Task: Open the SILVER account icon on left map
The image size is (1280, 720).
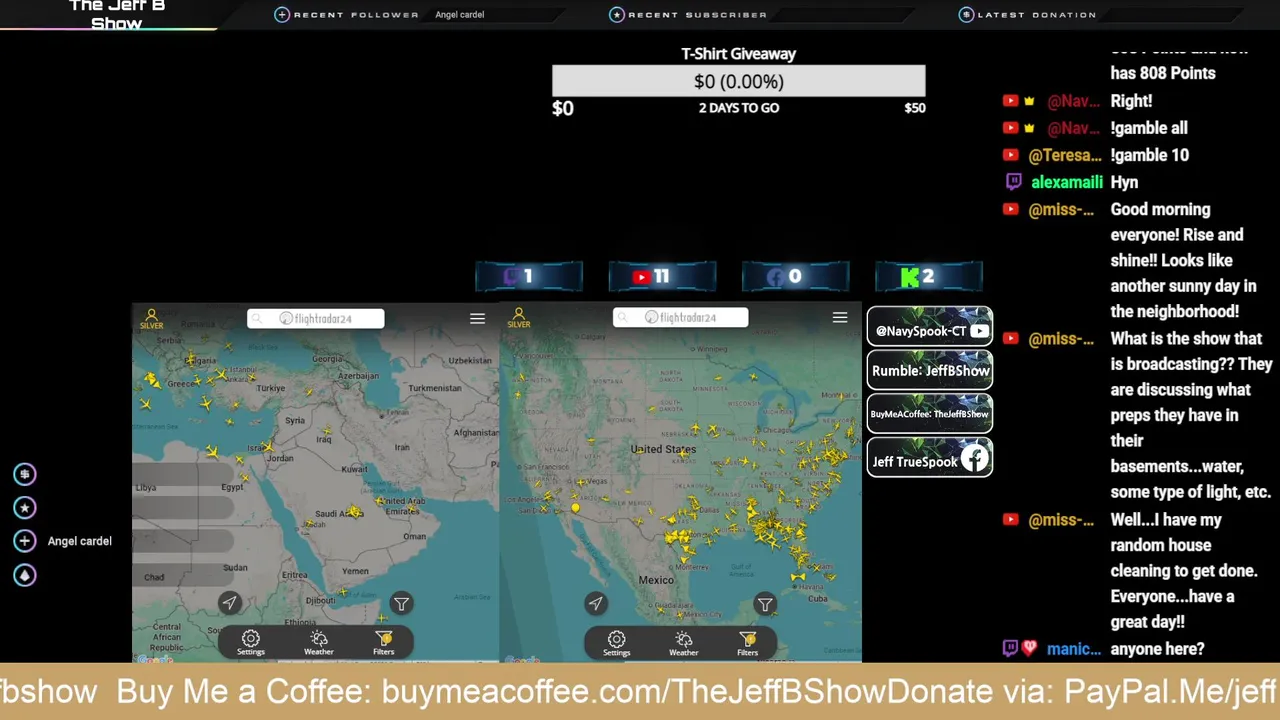Action: (x=152, y=318)
